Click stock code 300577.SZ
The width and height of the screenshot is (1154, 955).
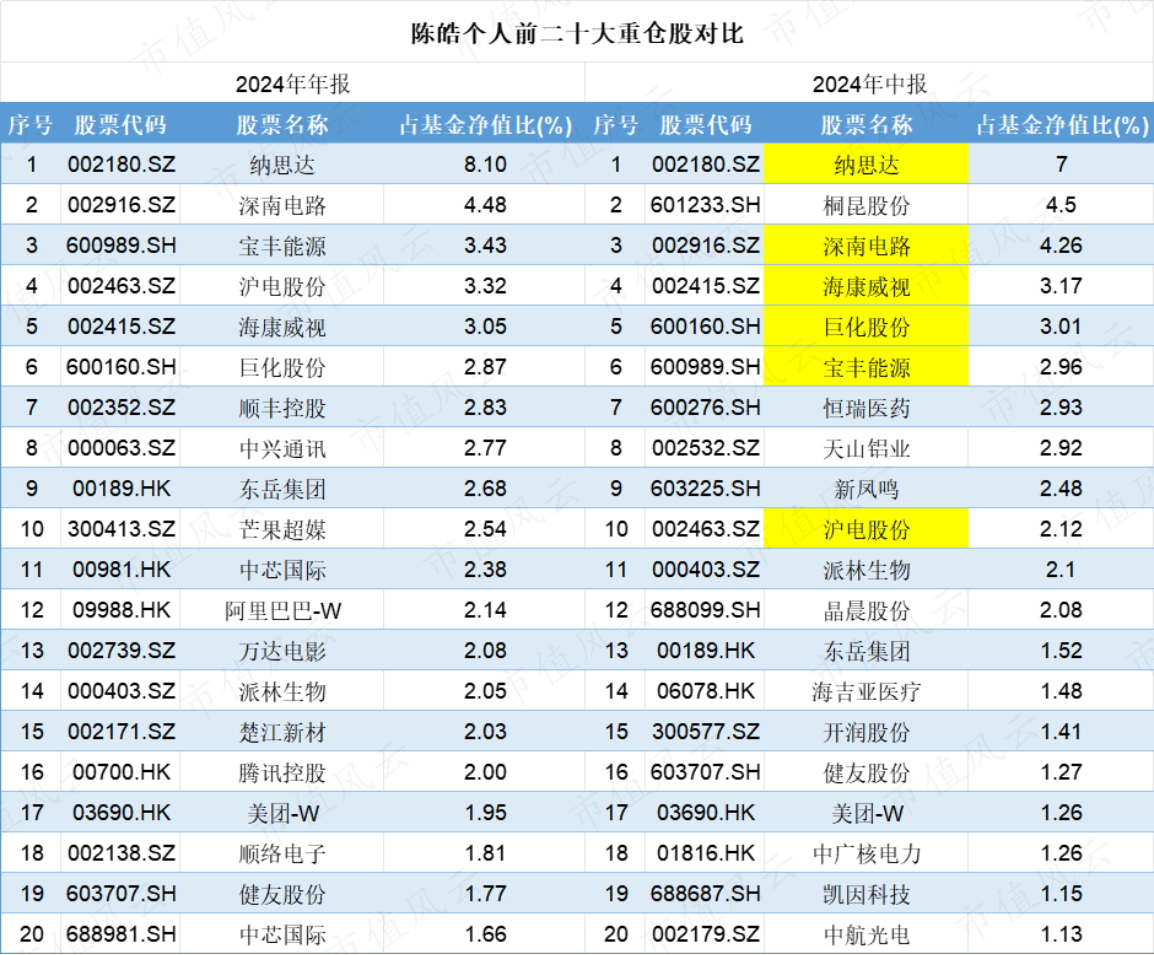pyautogui.click(x=705, y=731)
